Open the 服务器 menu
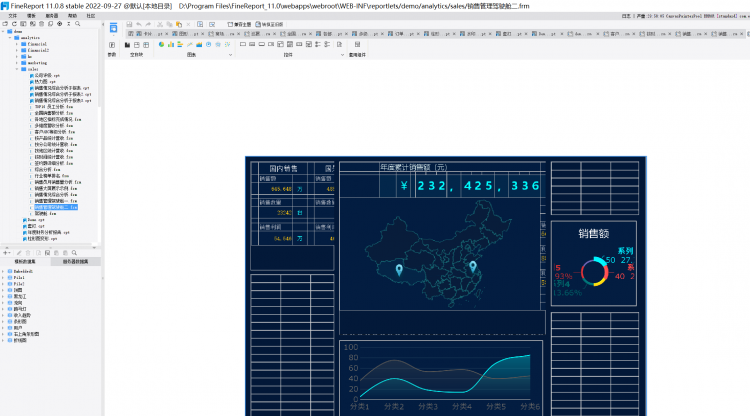The width and height of the screenshot is (750, 416). [x=52, y=16]
